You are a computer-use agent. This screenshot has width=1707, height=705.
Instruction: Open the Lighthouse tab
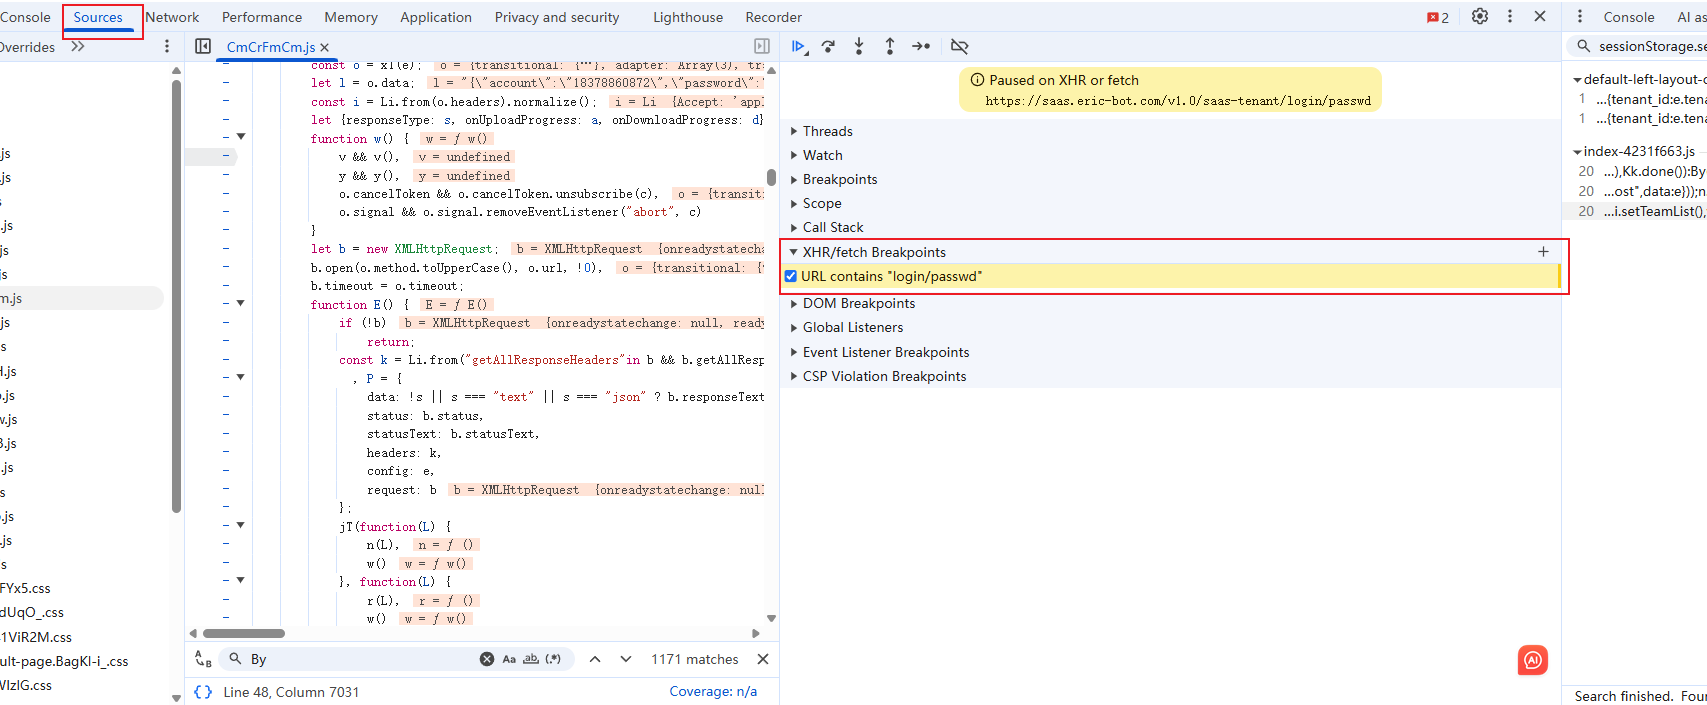688,17
